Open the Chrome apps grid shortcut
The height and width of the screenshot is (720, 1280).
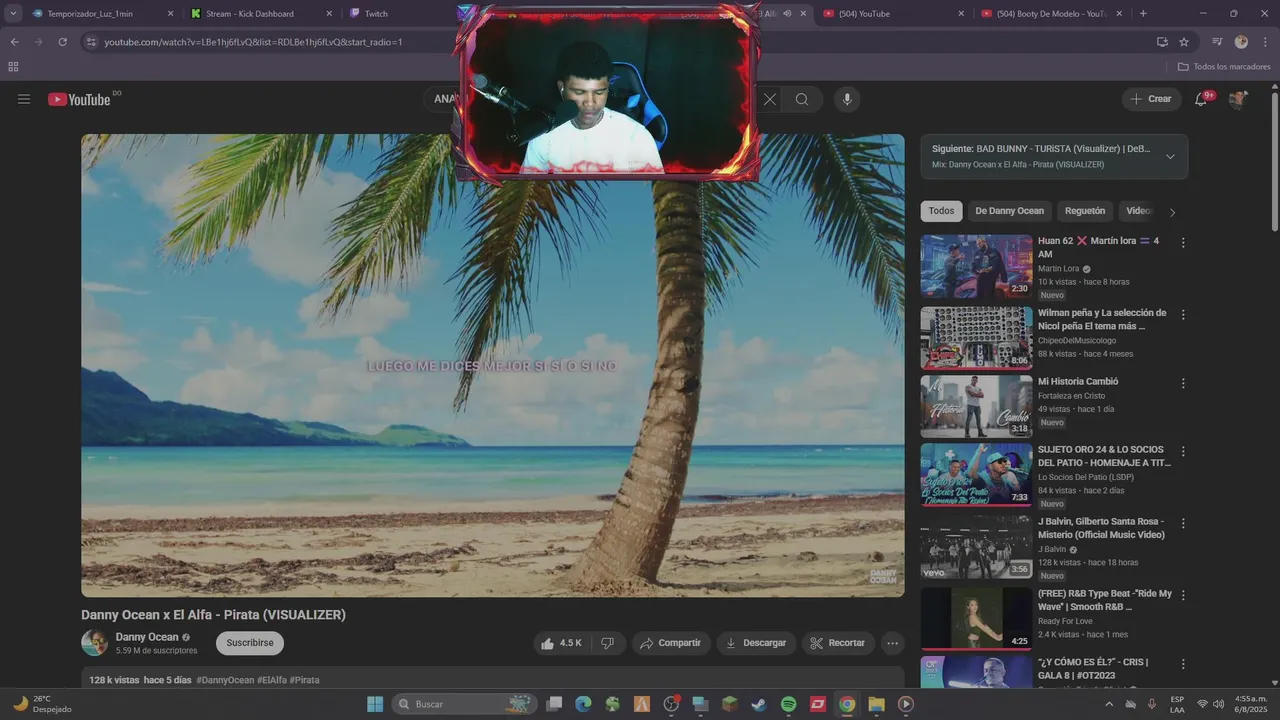click(x=13, y=66)
